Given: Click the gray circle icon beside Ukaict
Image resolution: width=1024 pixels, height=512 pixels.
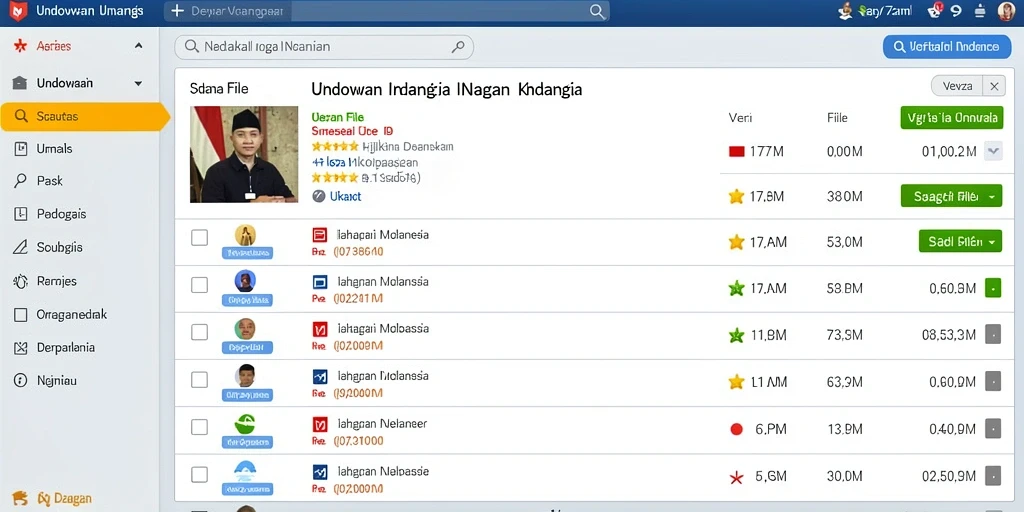Looking at the screenshot, I should pos(319,195).
